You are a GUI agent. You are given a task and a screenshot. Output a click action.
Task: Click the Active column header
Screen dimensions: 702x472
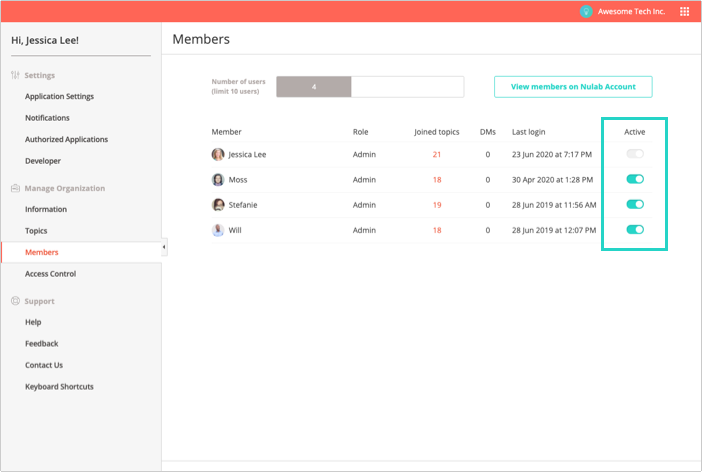click(x=635, y=132)
